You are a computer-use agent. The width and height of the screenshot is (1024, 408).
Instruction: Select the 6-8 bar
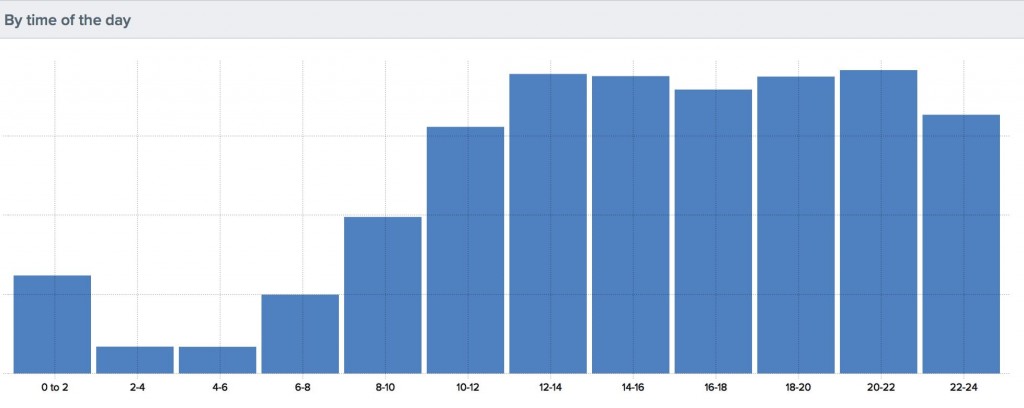[300, 334]
